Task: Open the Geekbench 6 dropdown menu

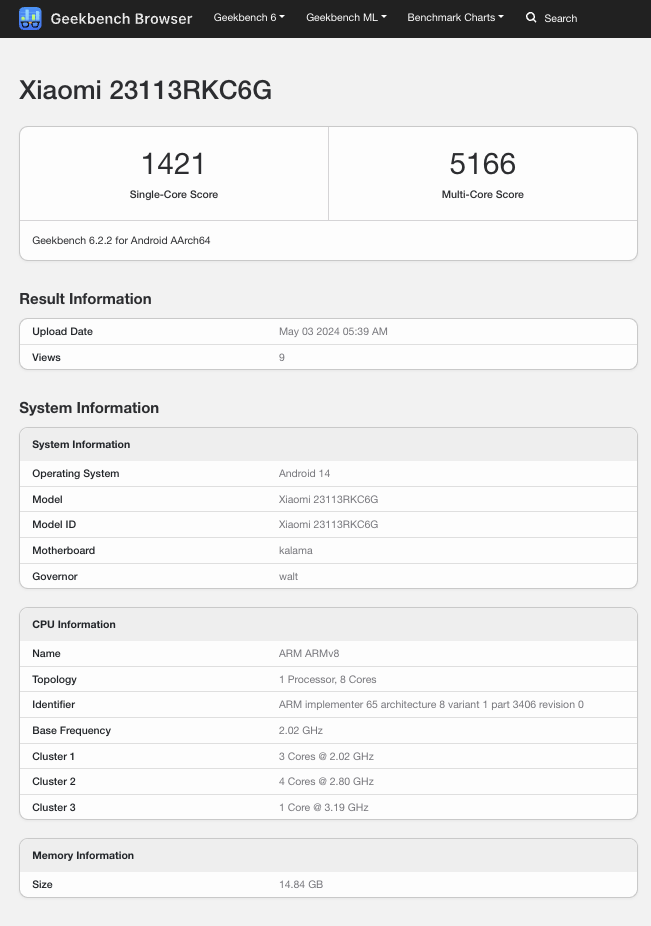Action: 249,18
